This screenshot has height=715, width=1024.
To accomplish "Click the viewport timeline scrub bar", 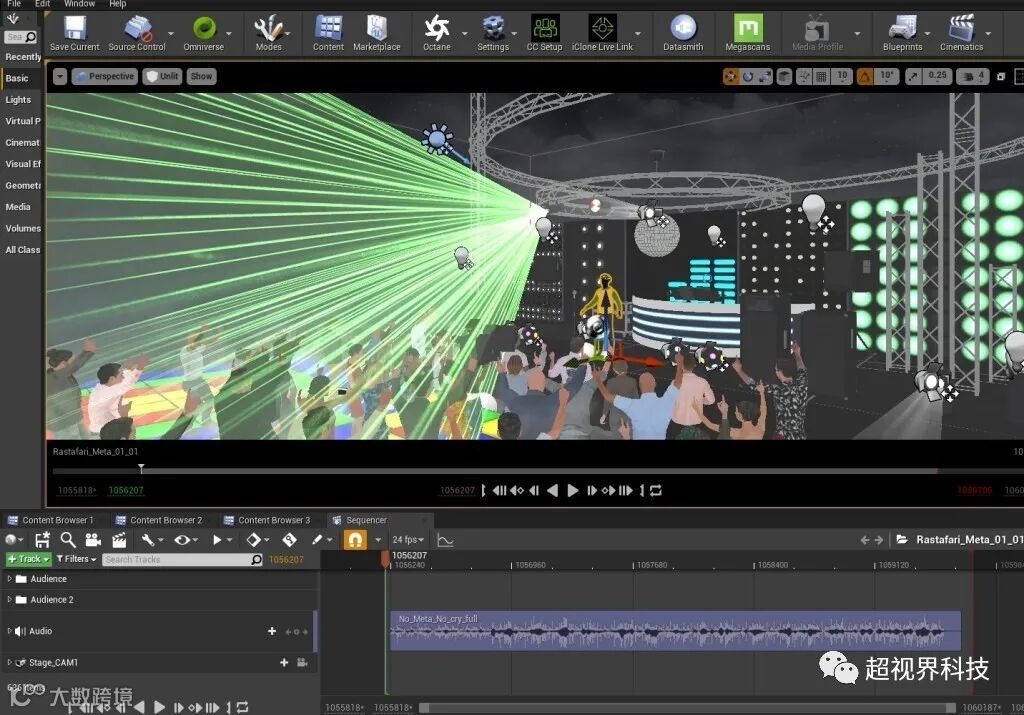I will pyautogui.click(x=494, y=470).
